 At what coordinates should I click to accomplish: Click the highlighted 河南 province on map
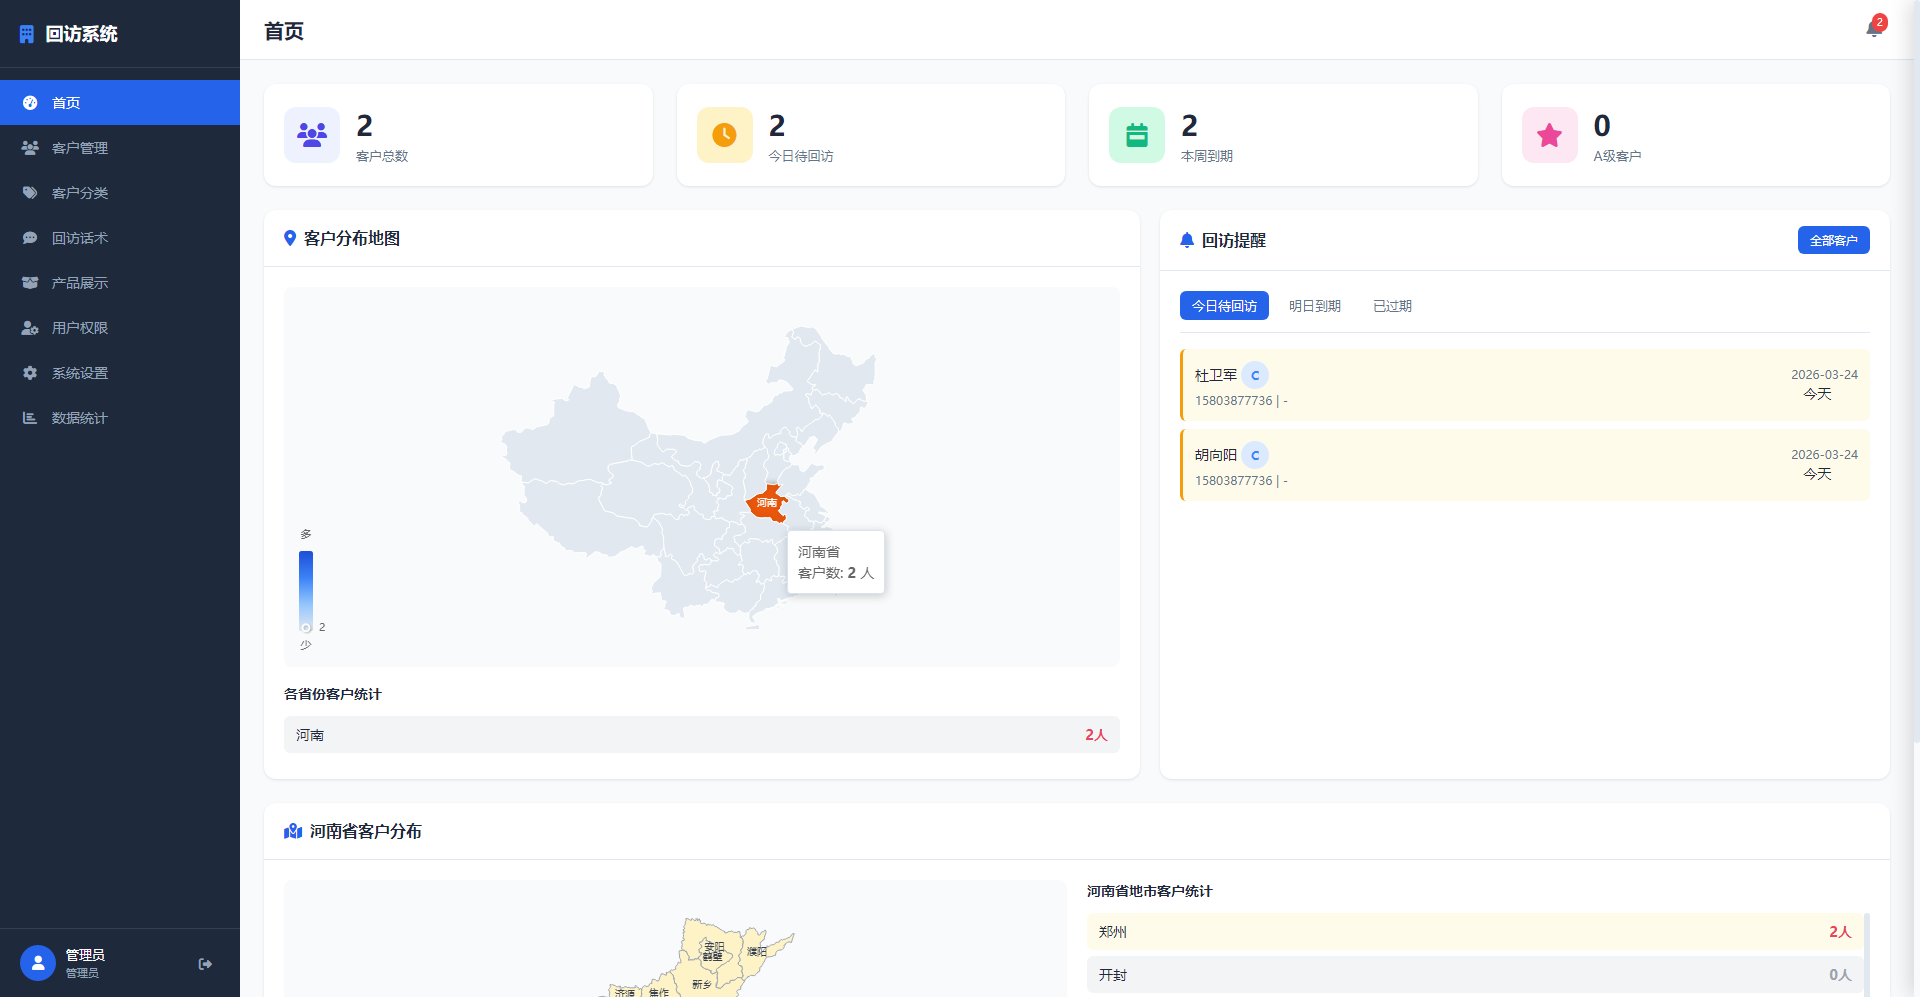(767, 503)
